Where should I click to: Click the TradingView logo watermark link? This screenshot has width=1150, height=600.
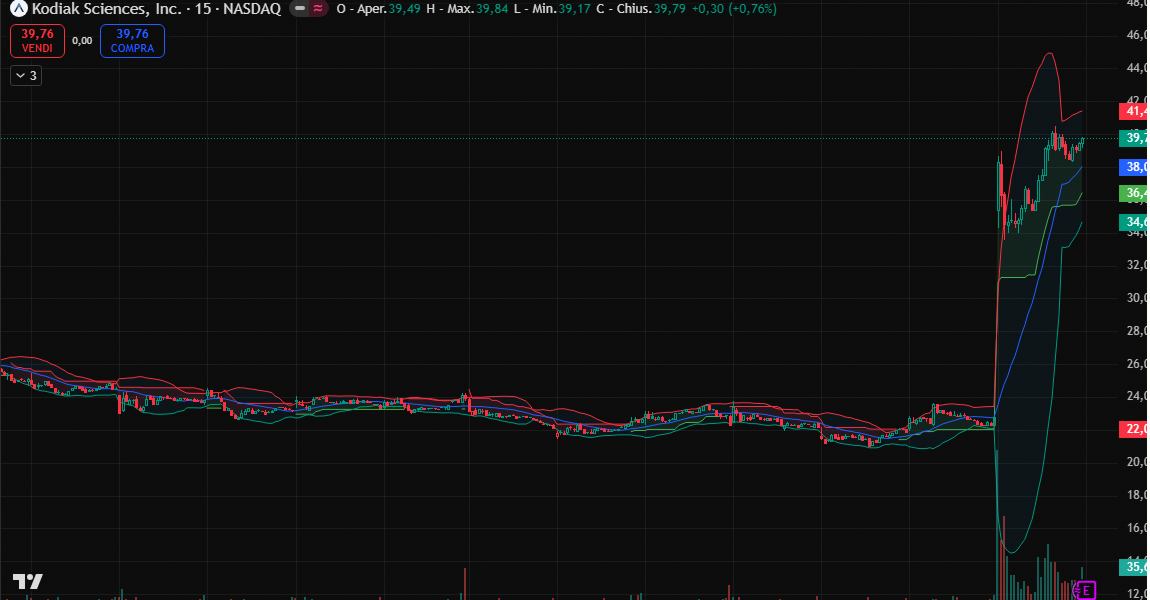27,582
